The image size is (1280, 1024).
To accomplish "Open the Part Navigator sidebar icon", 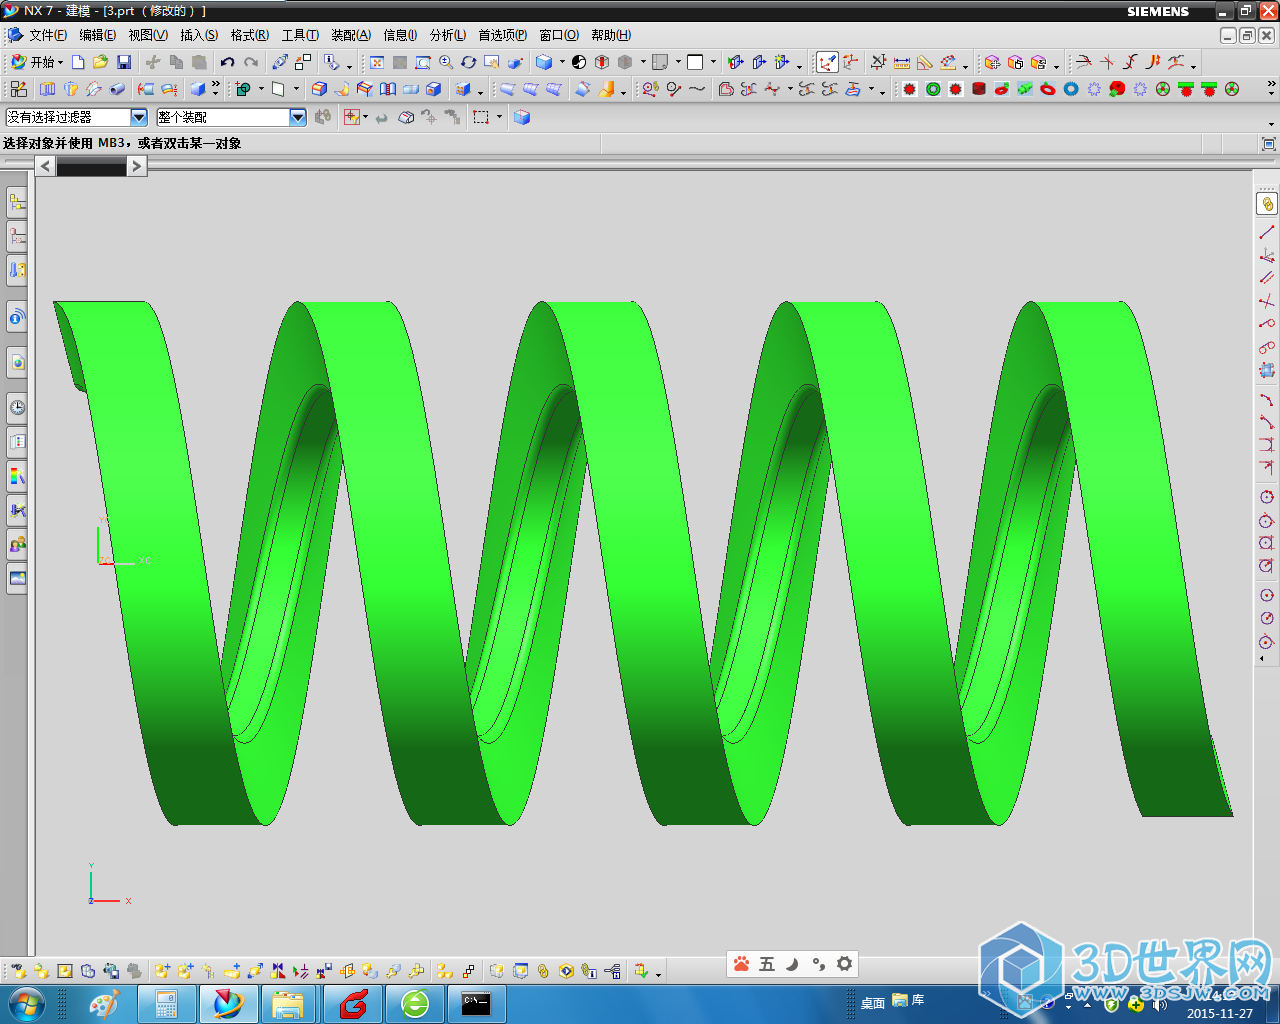I will (17, 237).
